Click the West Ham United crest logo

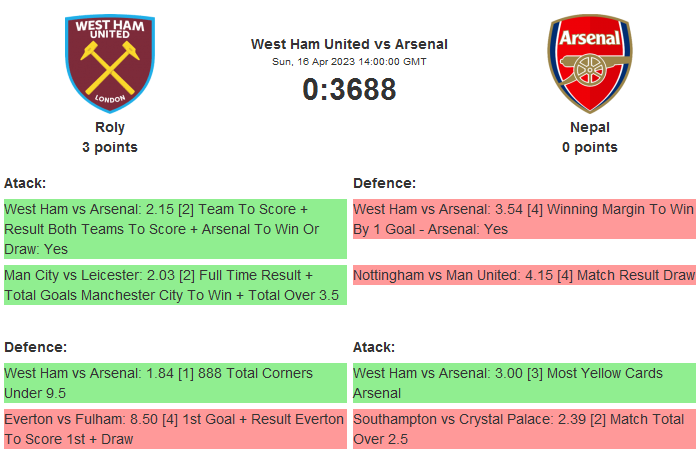pos(110,63)
